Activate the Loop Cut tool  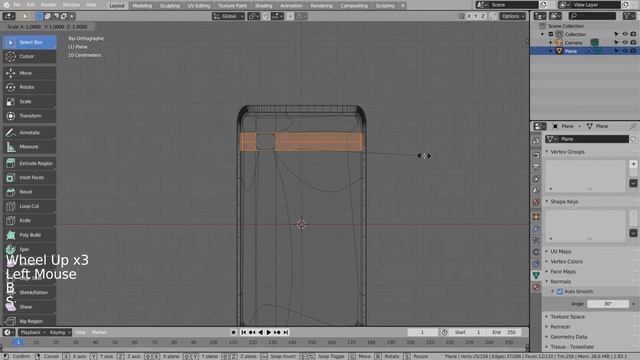tap(29, 206)
